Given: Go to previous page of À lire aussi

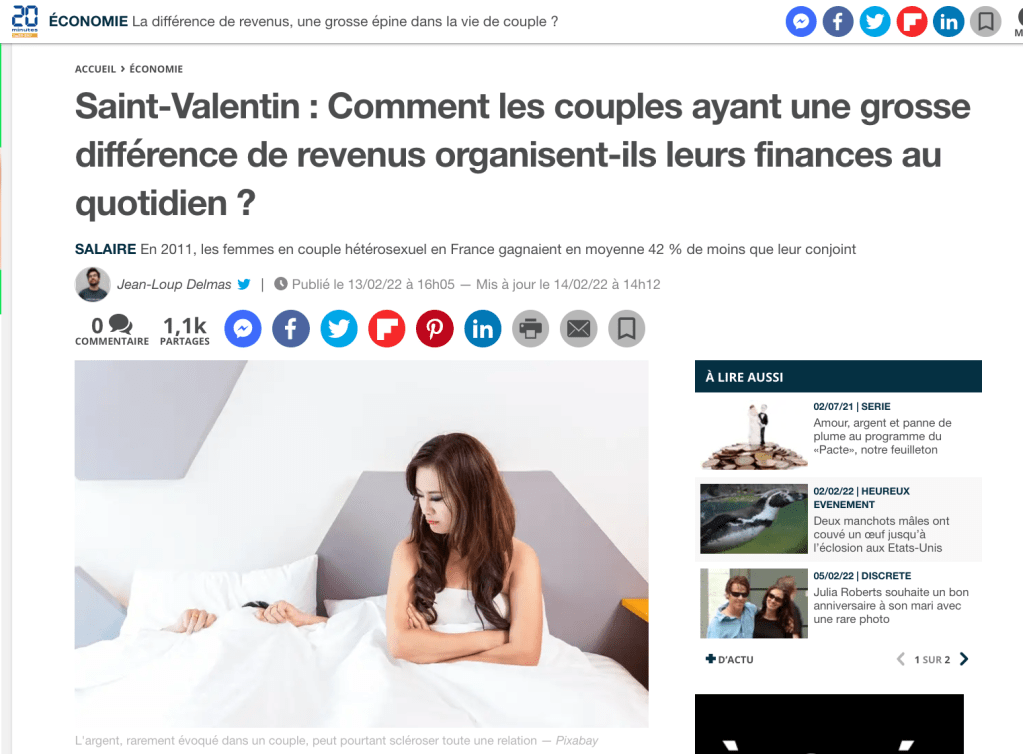Looking at the screenshot, I should coord(900,659).
